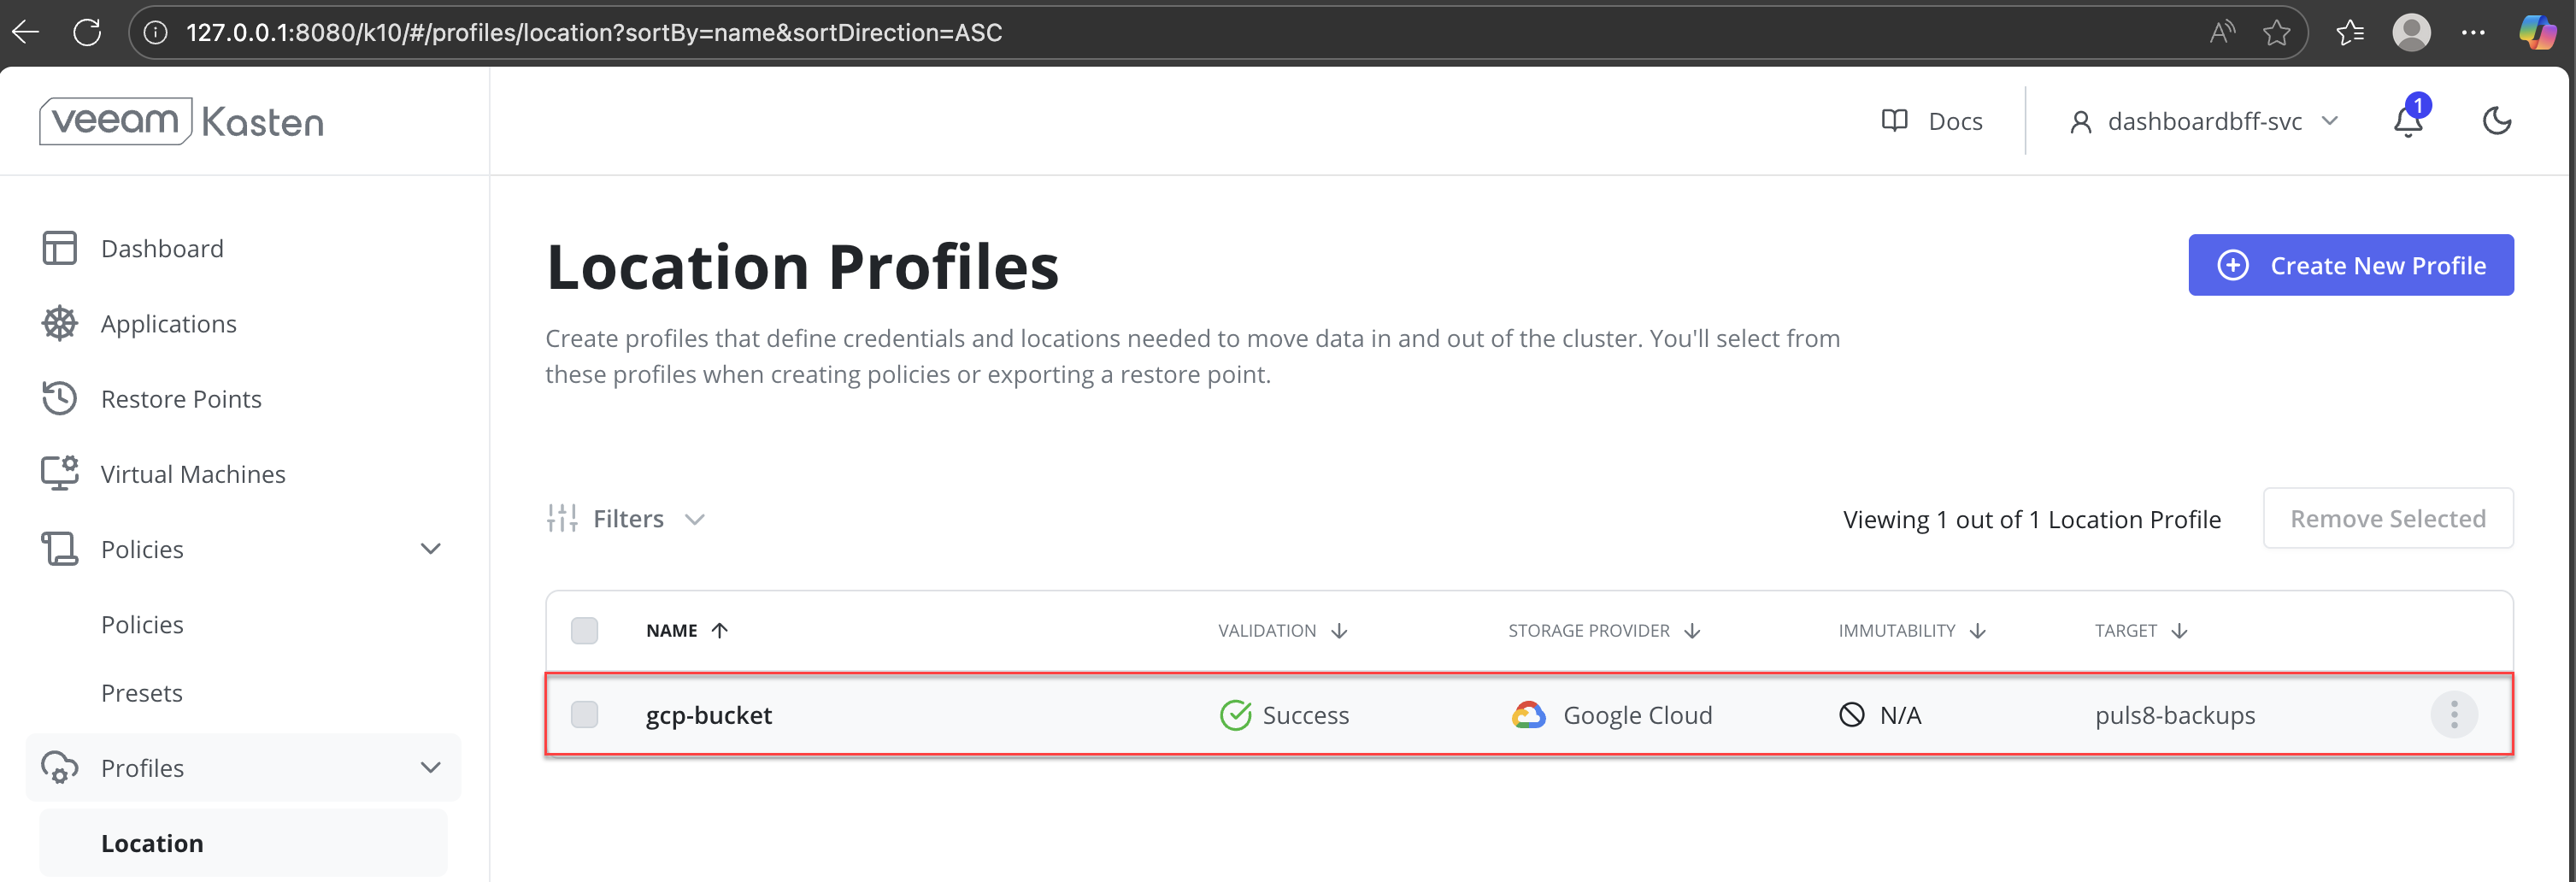Click the browser refresh icon
Image resolution: width=2576 pixels, height=882 pixels.
pos(87,32)
